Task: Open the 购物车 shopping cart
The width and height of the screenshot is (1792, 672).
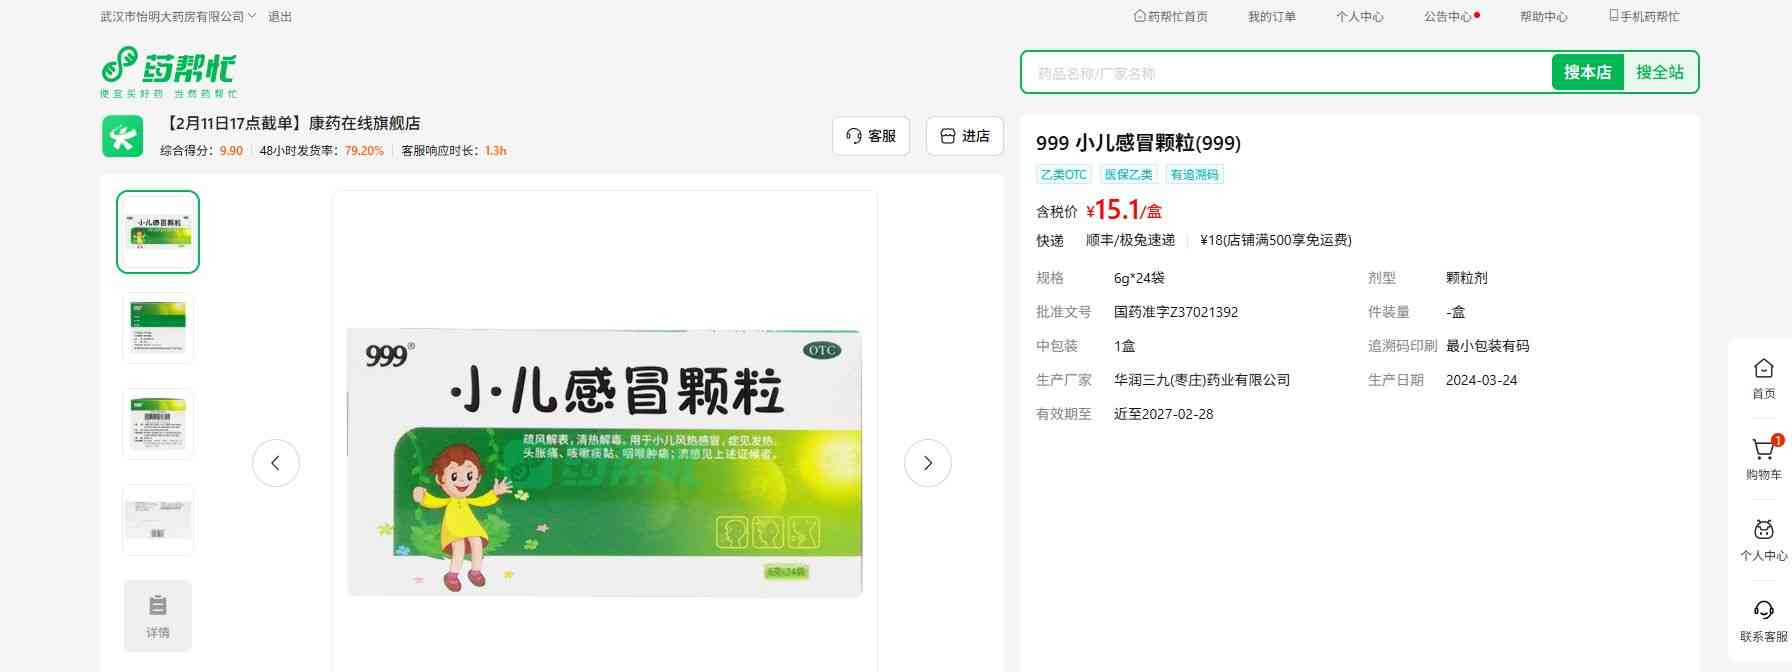Action: click(x=1763, y=459)
